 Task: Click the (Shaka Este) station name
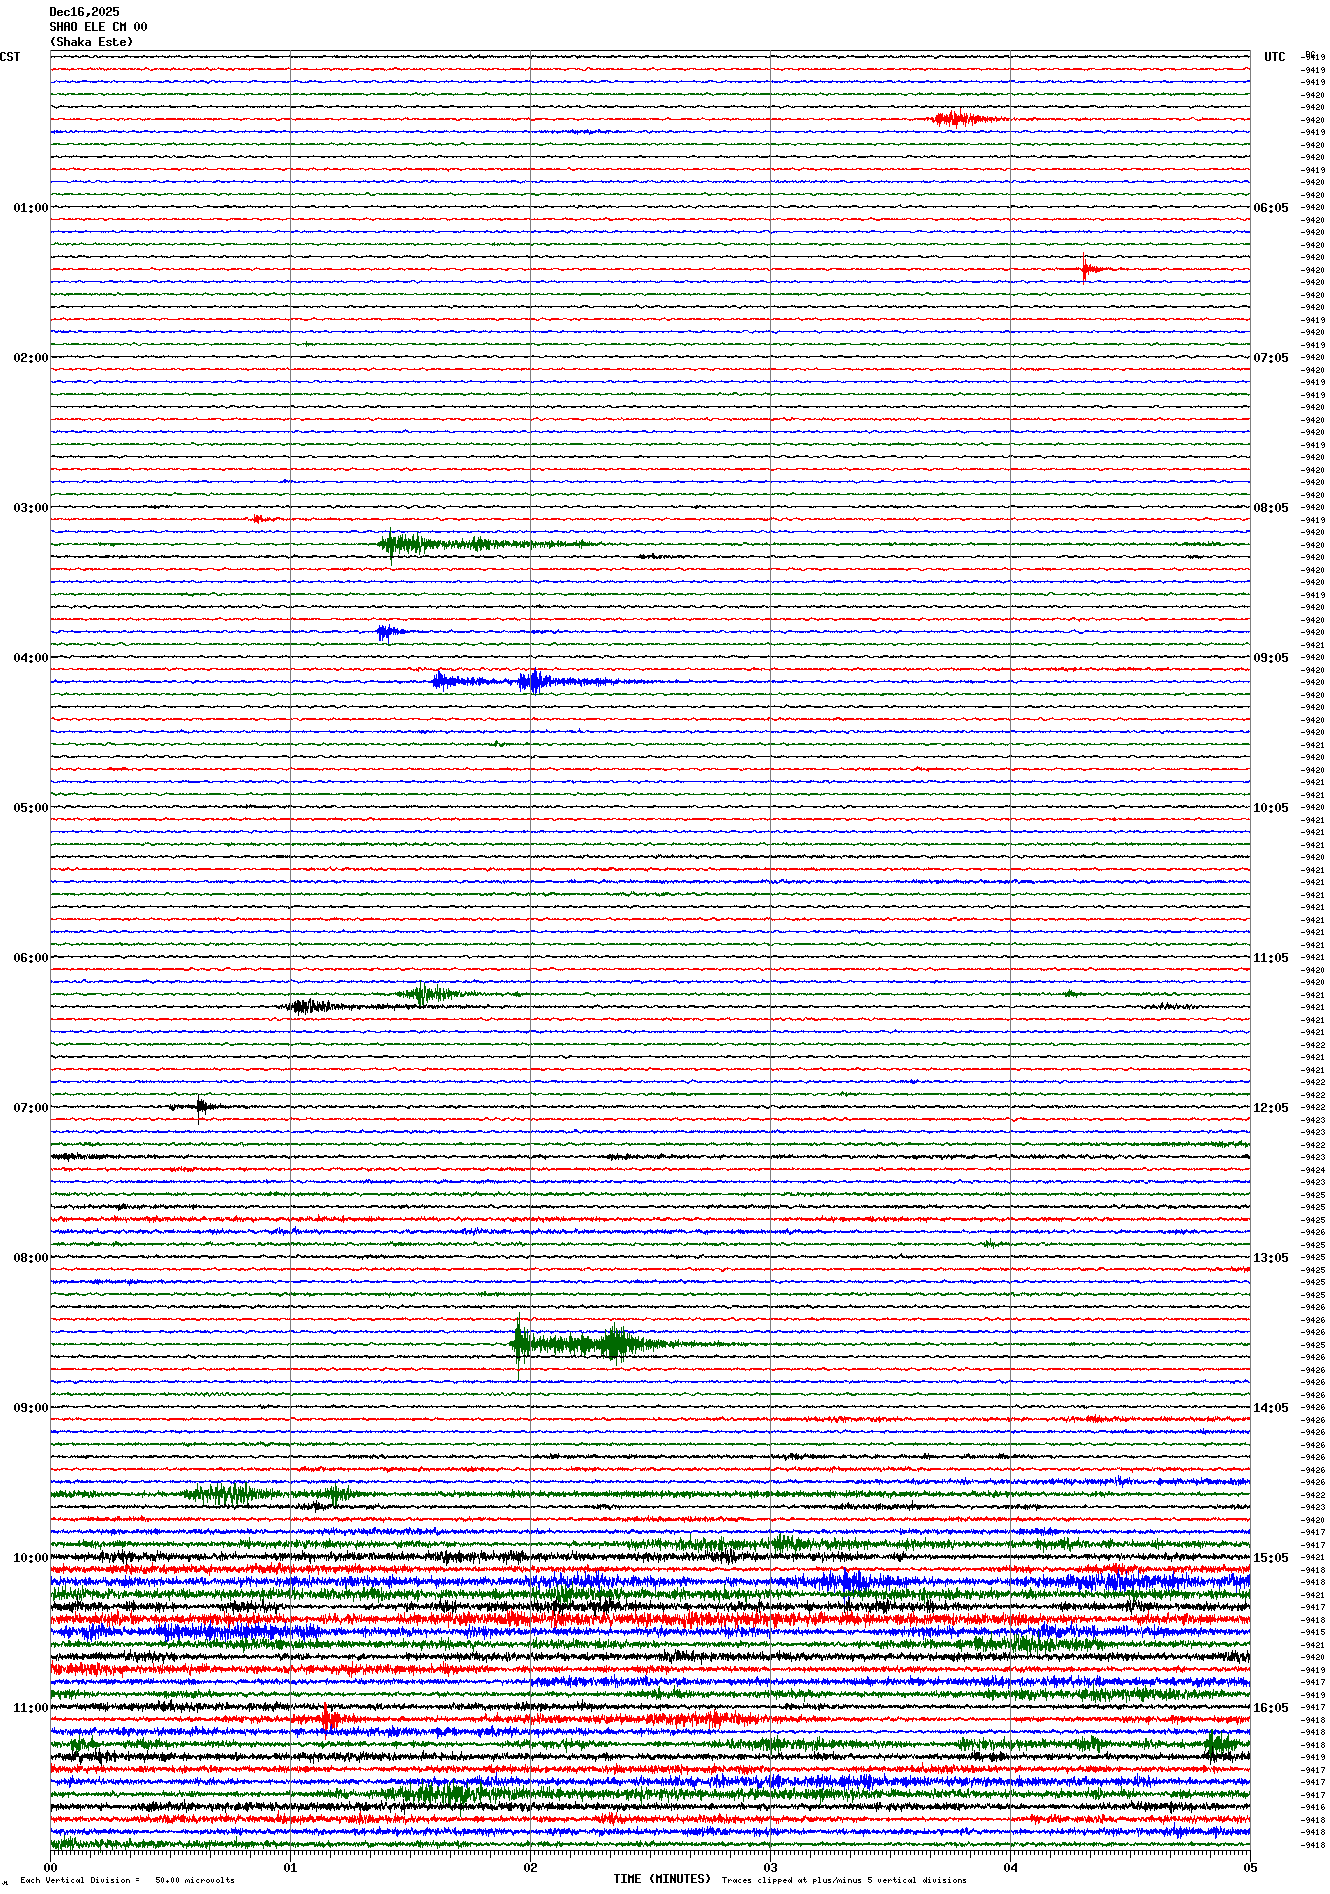pos(91,42)
